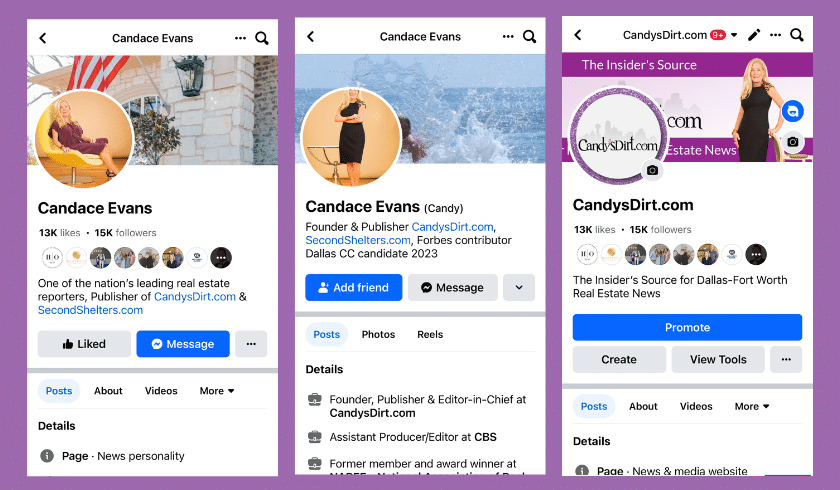Click the search icon on CandysDirt.com page header

point(796,35)
